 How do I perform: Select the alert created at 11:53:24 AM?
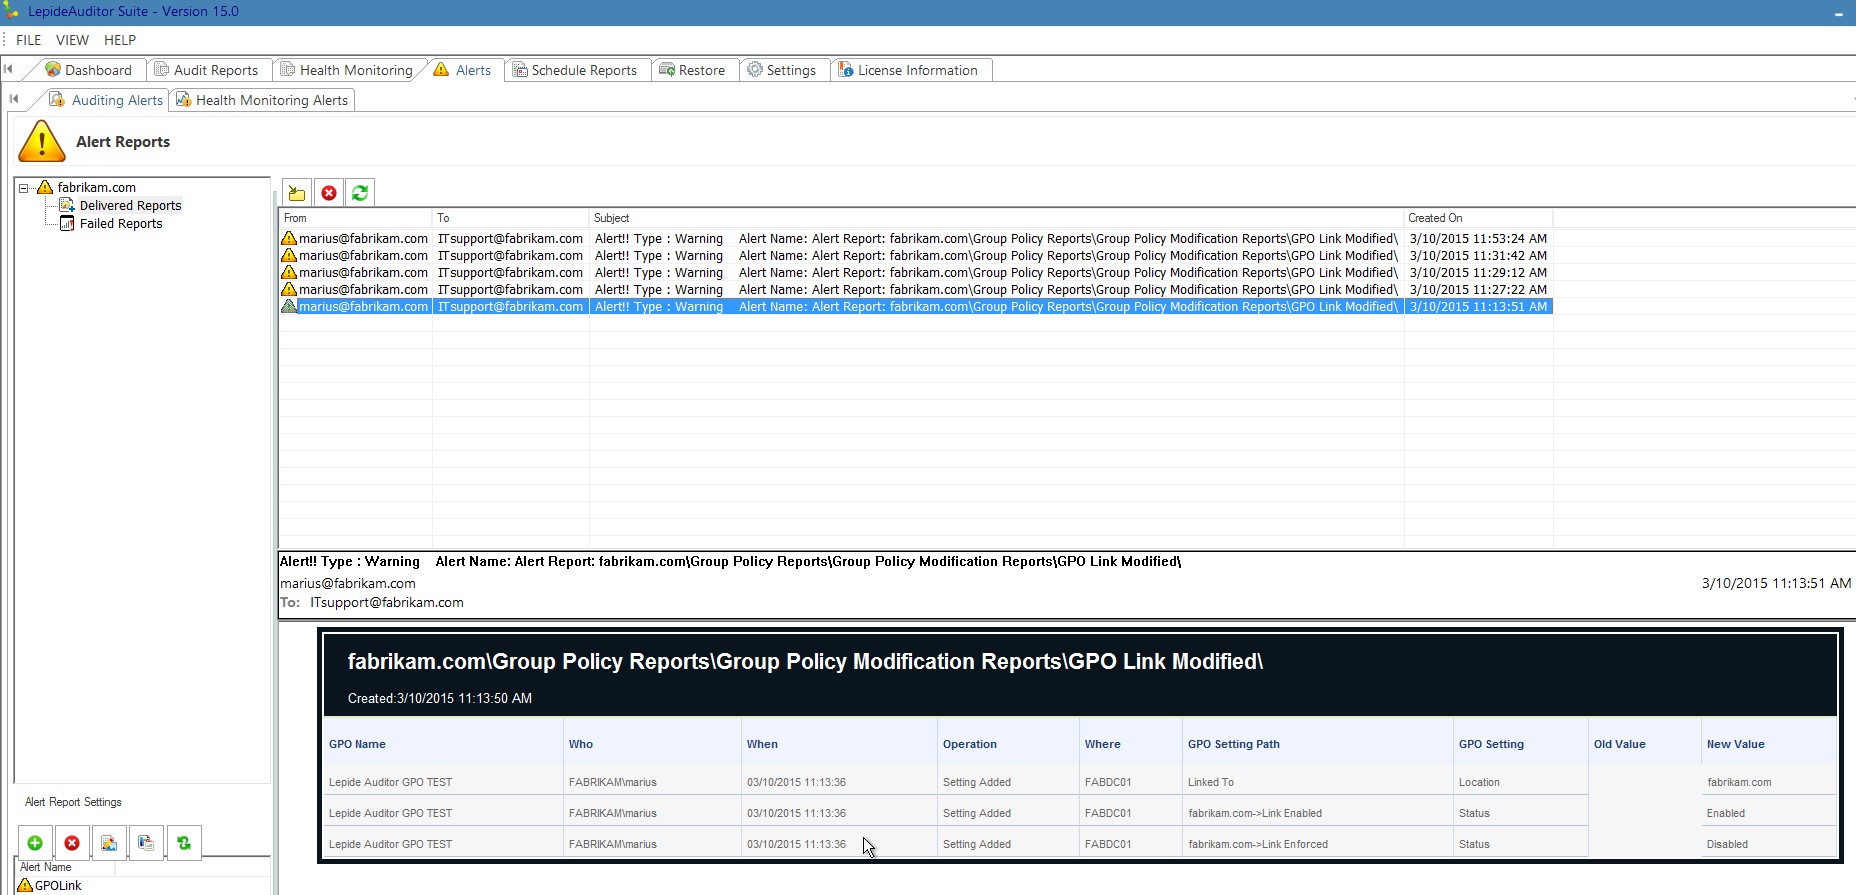tap(1477, 239)
